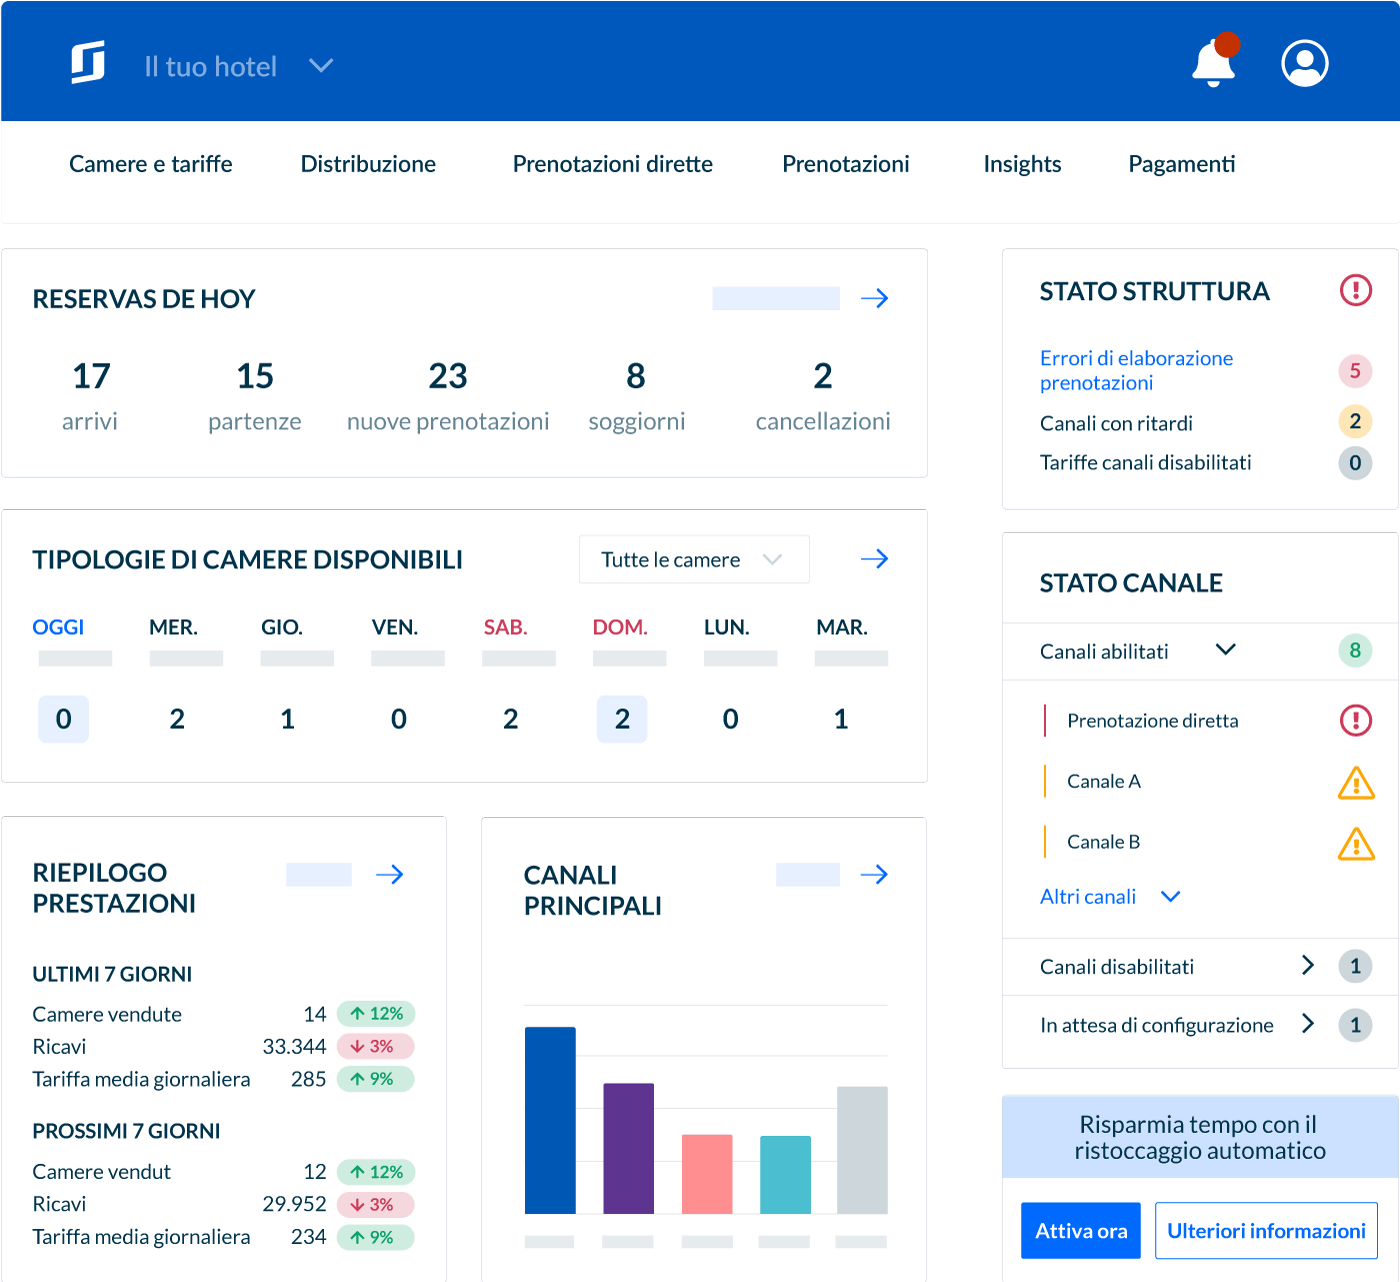1400x1282 pixels.
Task: Open Reservas de hoy arrow
Action: pyautogui.click(x=874, y=298)
